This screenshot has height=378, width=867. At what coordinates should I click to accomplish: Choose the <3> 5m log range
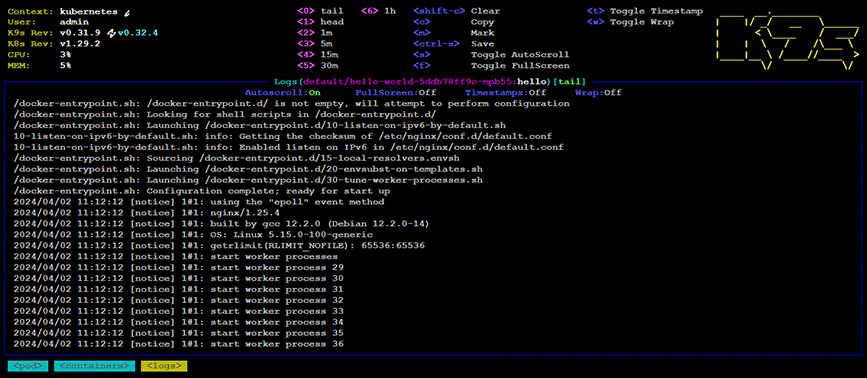[315, 44]
